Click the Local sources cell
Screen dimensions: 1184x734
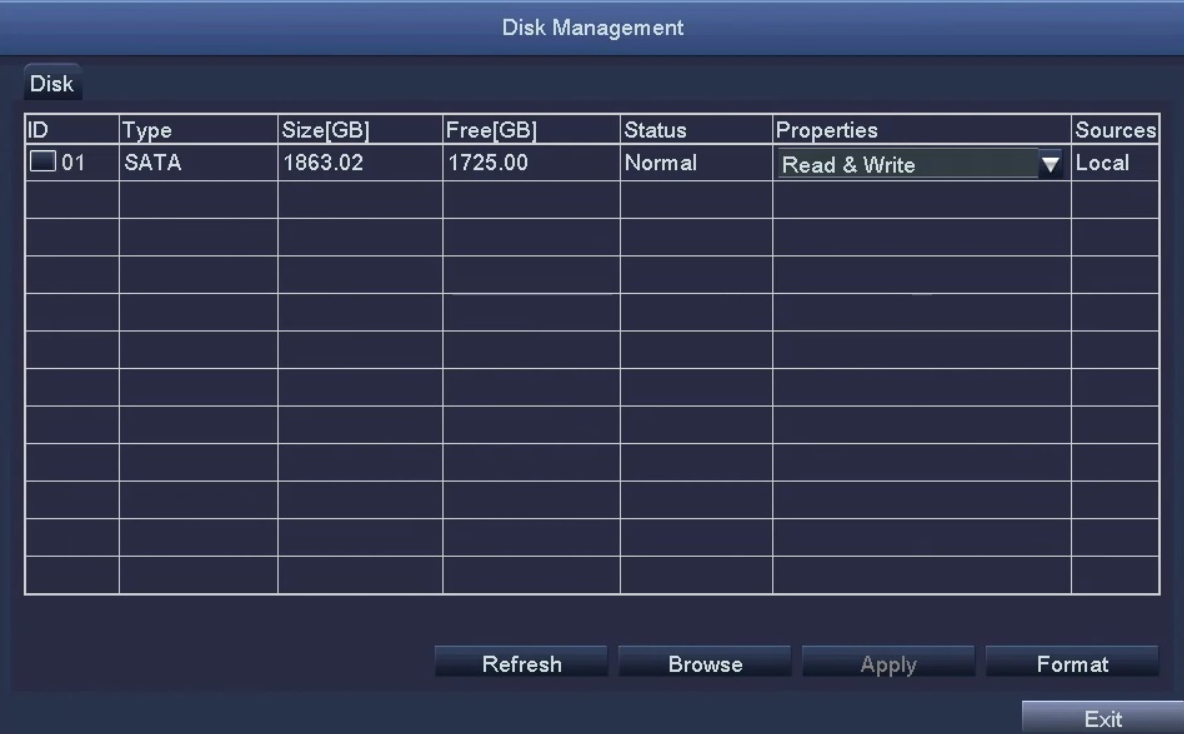1115,162
